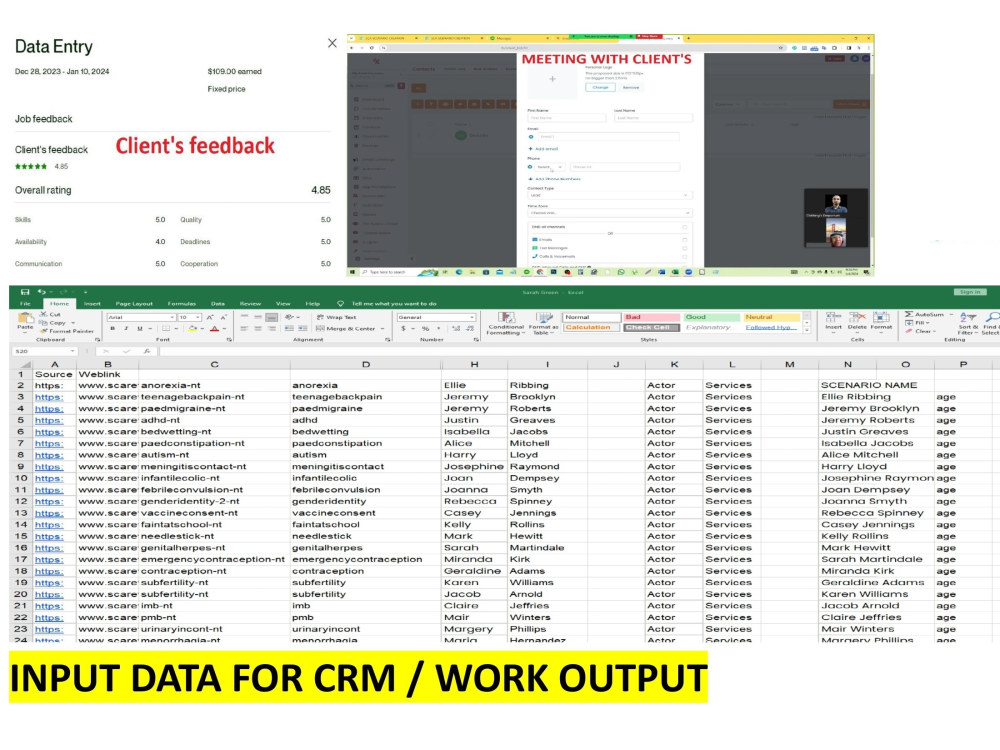Click the Percent Style icon
This screenshot has height=750, width=1000.
425,328
